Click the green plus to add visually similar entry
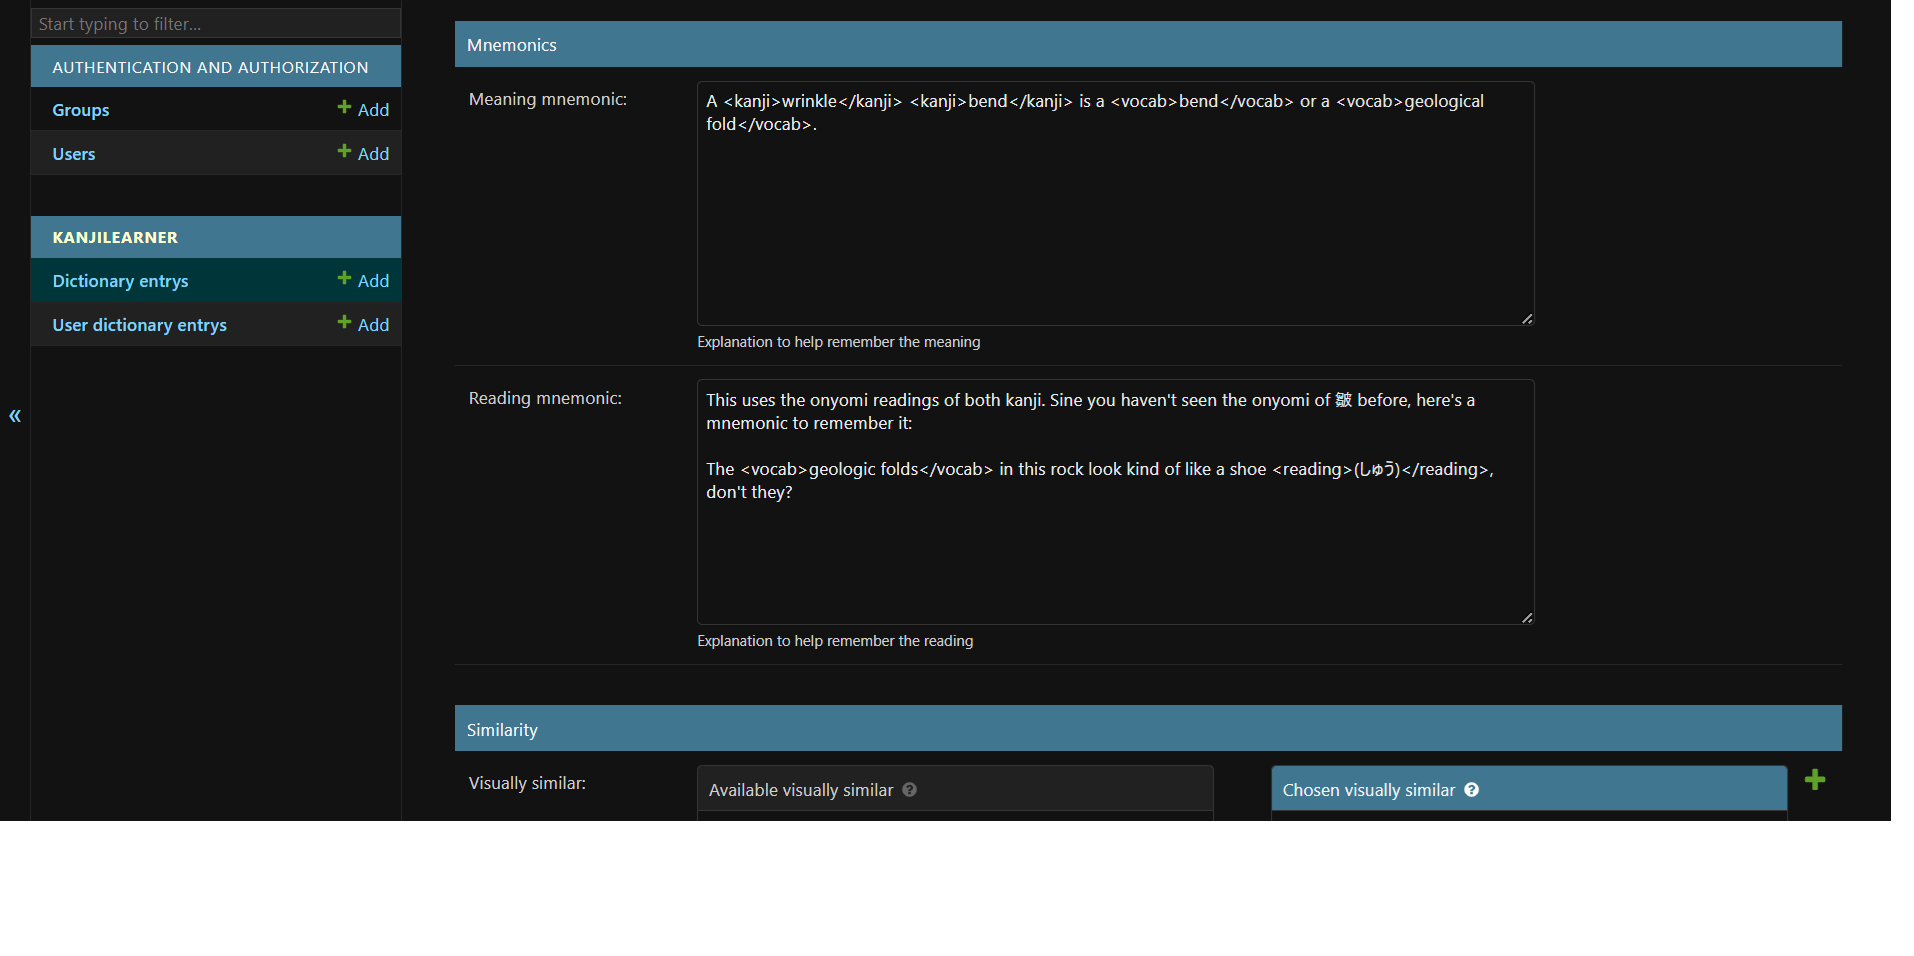The width and height of the screenshot is (1914, 956). click(x=1814, y=780)
